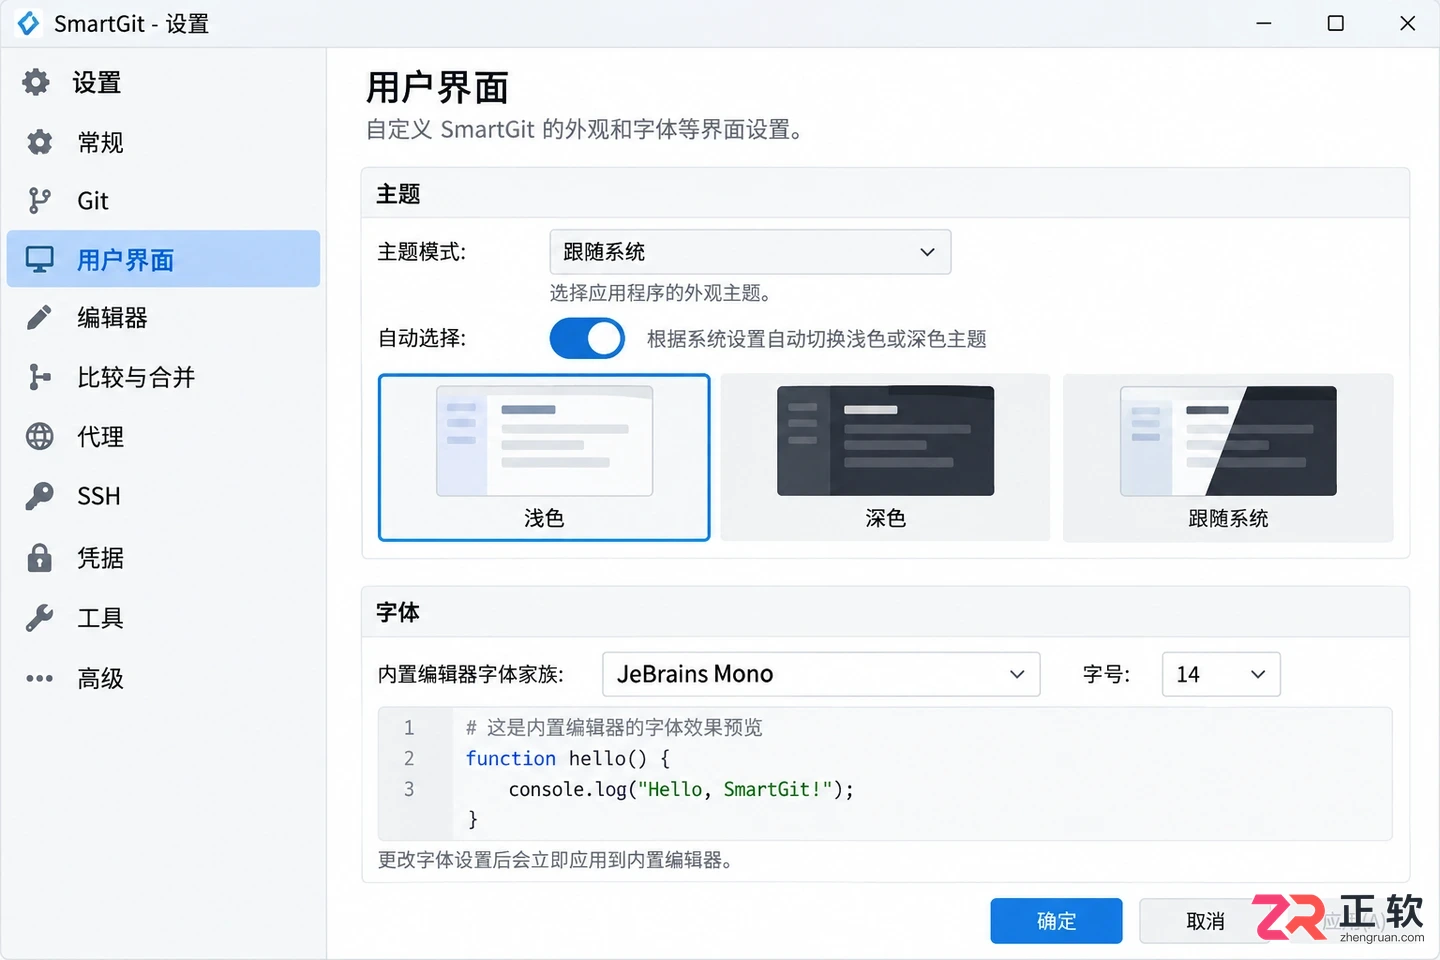1440x960 pixels.
Task: Close the SmartGit settings window
Action: click(x=1407, y=23)
